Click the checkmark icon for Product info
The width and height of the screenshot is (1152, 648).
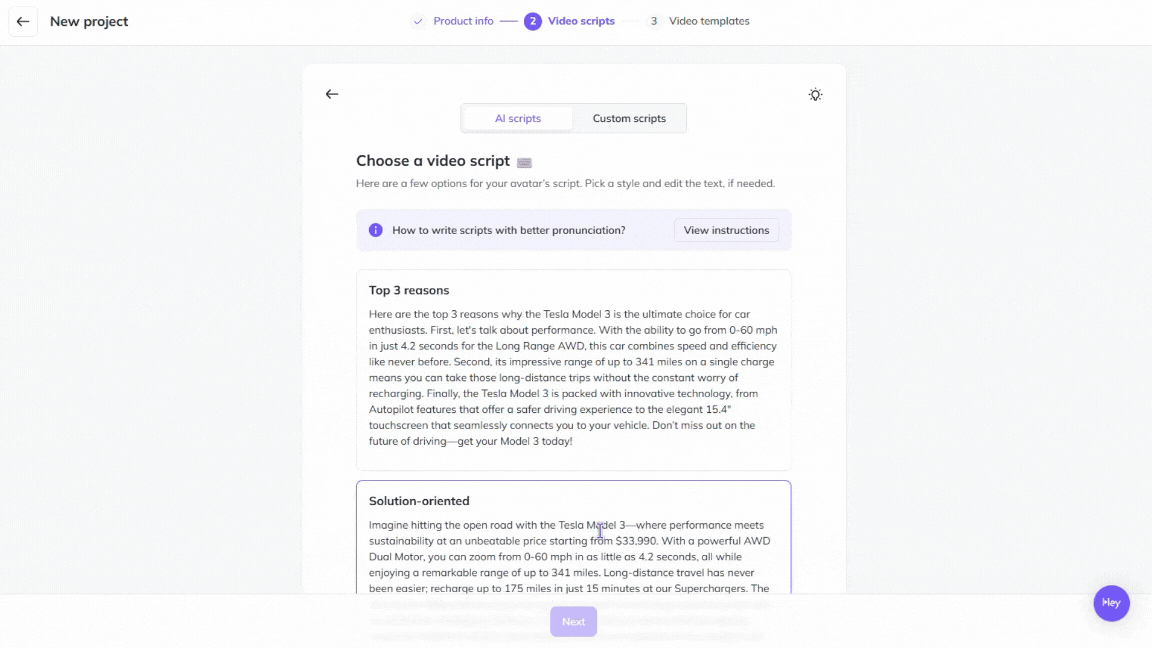click(x=418, y=21)
